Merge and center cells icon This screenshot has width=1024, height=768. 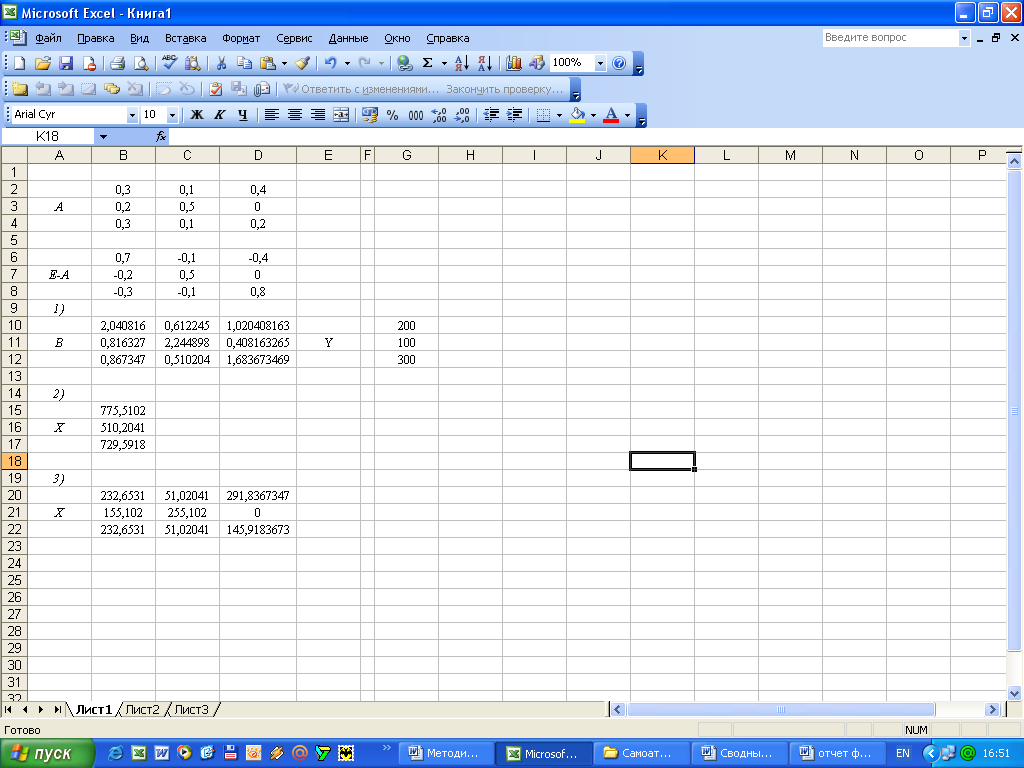coord(341,116)
